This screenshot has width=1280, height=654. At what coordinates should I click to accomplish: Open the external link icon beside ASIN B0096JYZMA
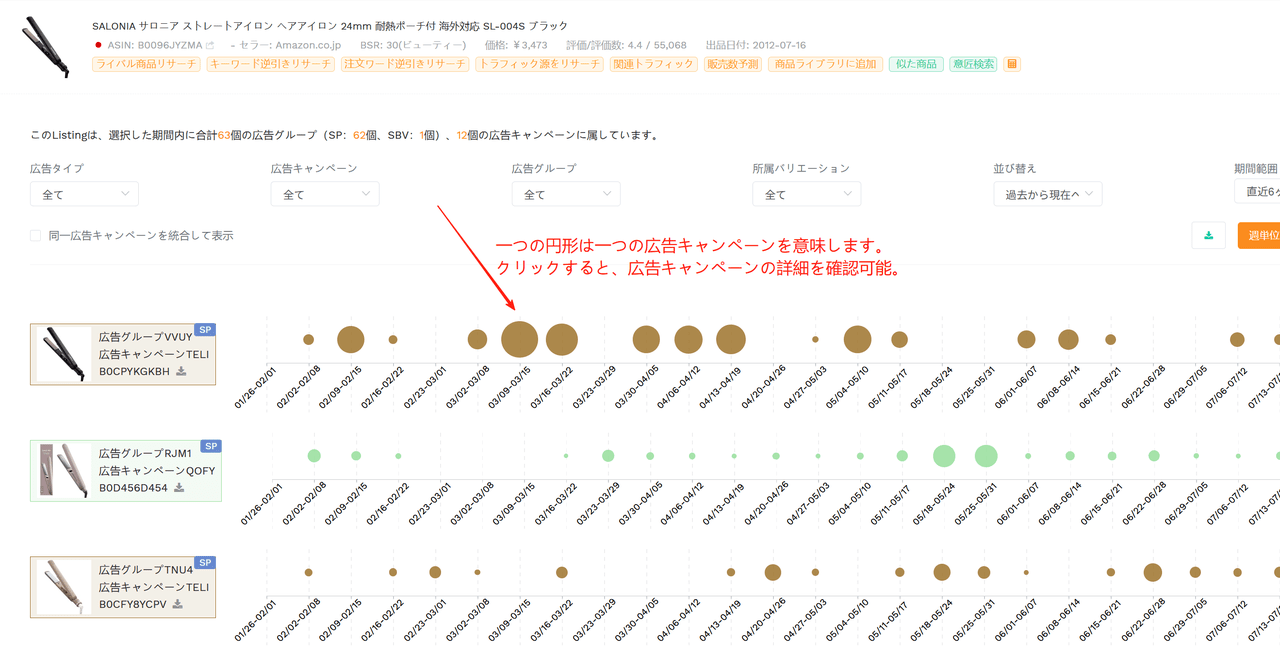210,45
